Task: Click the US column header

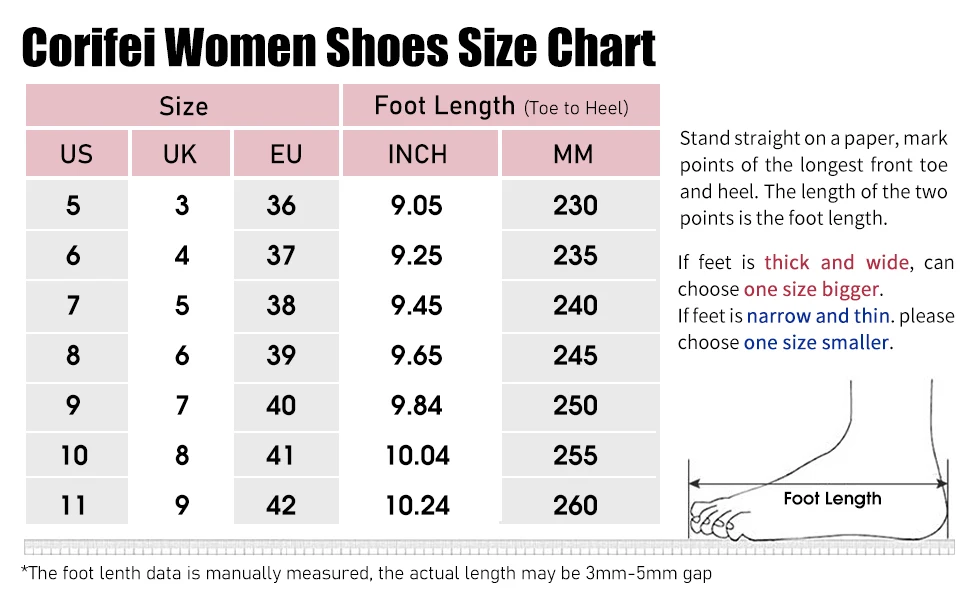Action: pos(77,153)
